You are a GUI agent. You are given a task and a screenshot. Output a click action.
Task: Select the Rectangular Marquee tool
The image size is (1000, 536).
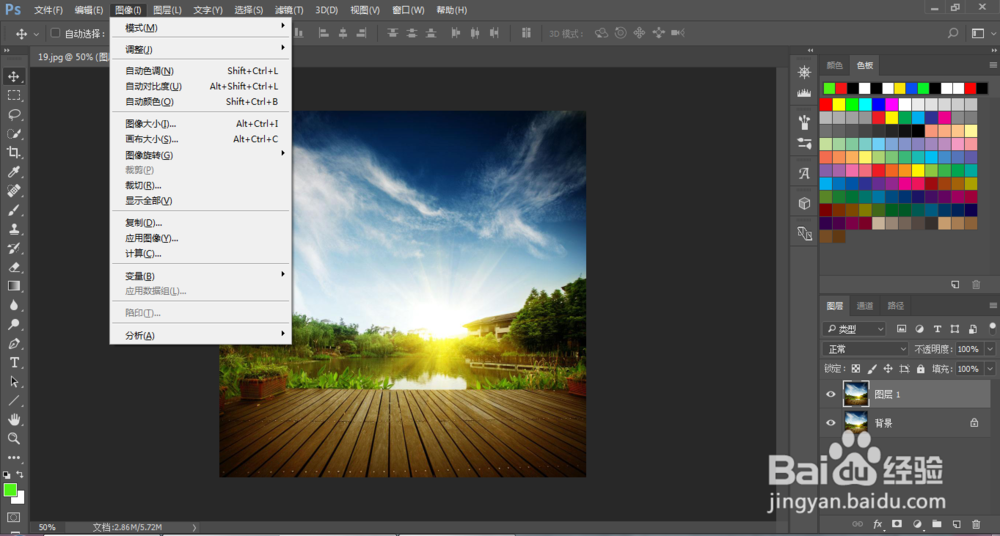pos(13,96)
